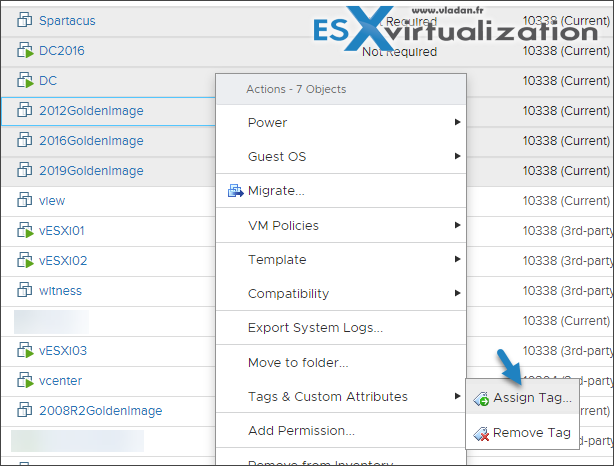The width and height of the screenshot is (614, 466).
Task: Open the Compatibility submenu
Action: 341,294
